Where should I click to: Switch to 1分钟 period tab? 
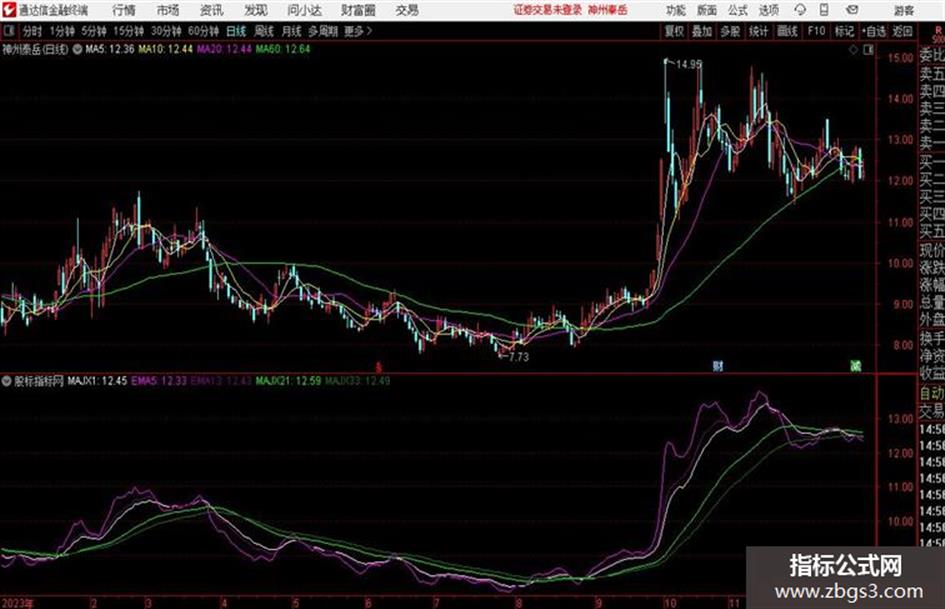(61, 31)
